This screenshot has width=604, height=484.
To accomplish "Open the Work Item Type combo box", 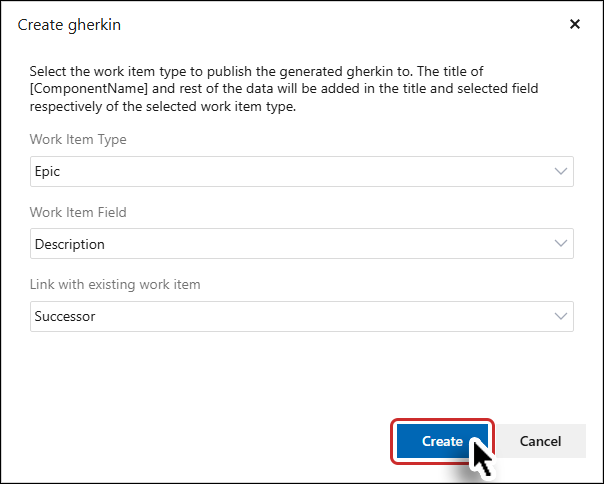I will [302, 171].
